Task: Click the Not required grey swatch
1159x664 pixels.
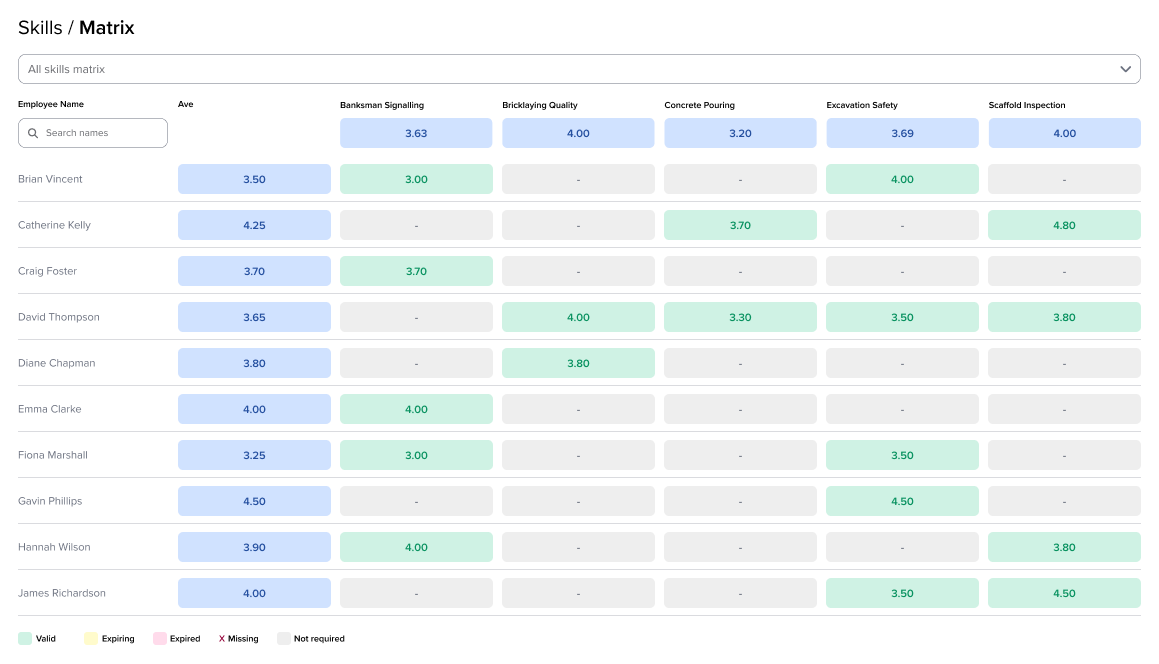Action: 284,638
